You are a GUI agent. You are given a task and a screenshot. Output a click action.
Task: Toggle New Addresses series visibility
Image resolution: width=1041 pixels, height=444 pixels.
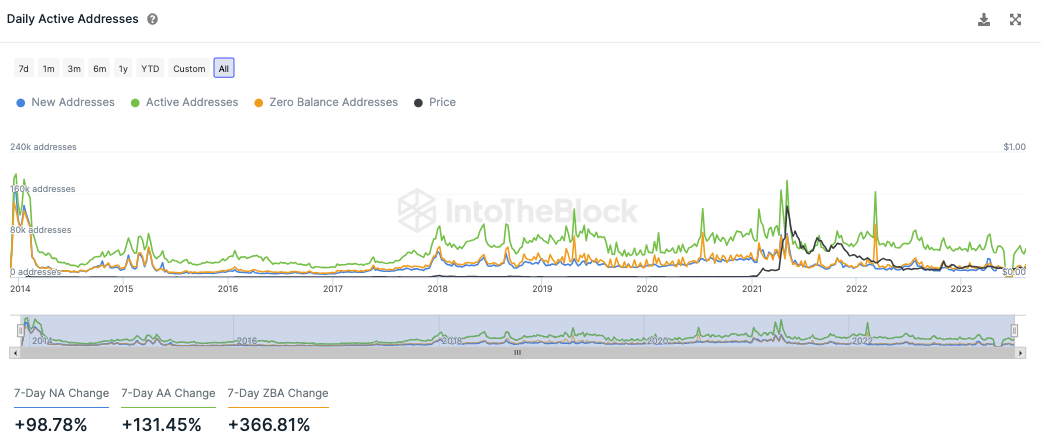(73, 103)
